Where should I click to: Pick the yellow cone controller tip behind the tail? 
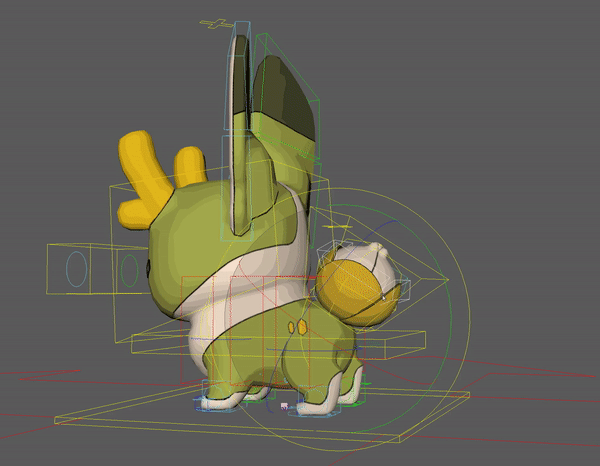point(447,280)
